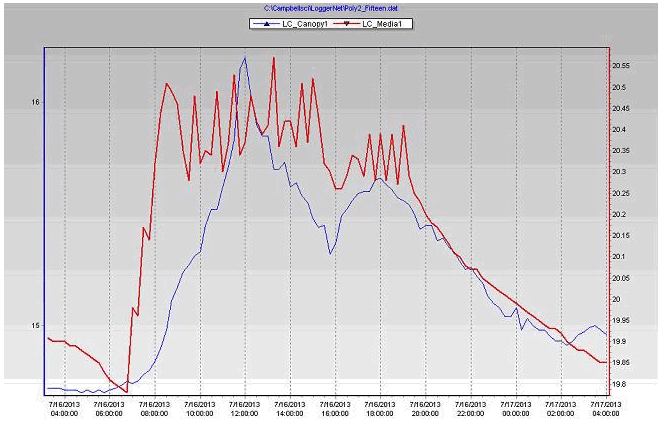The width and height of the screenshot is (664, 425).
Task: Click the right axis value 20.4
Action: (619, 130)
